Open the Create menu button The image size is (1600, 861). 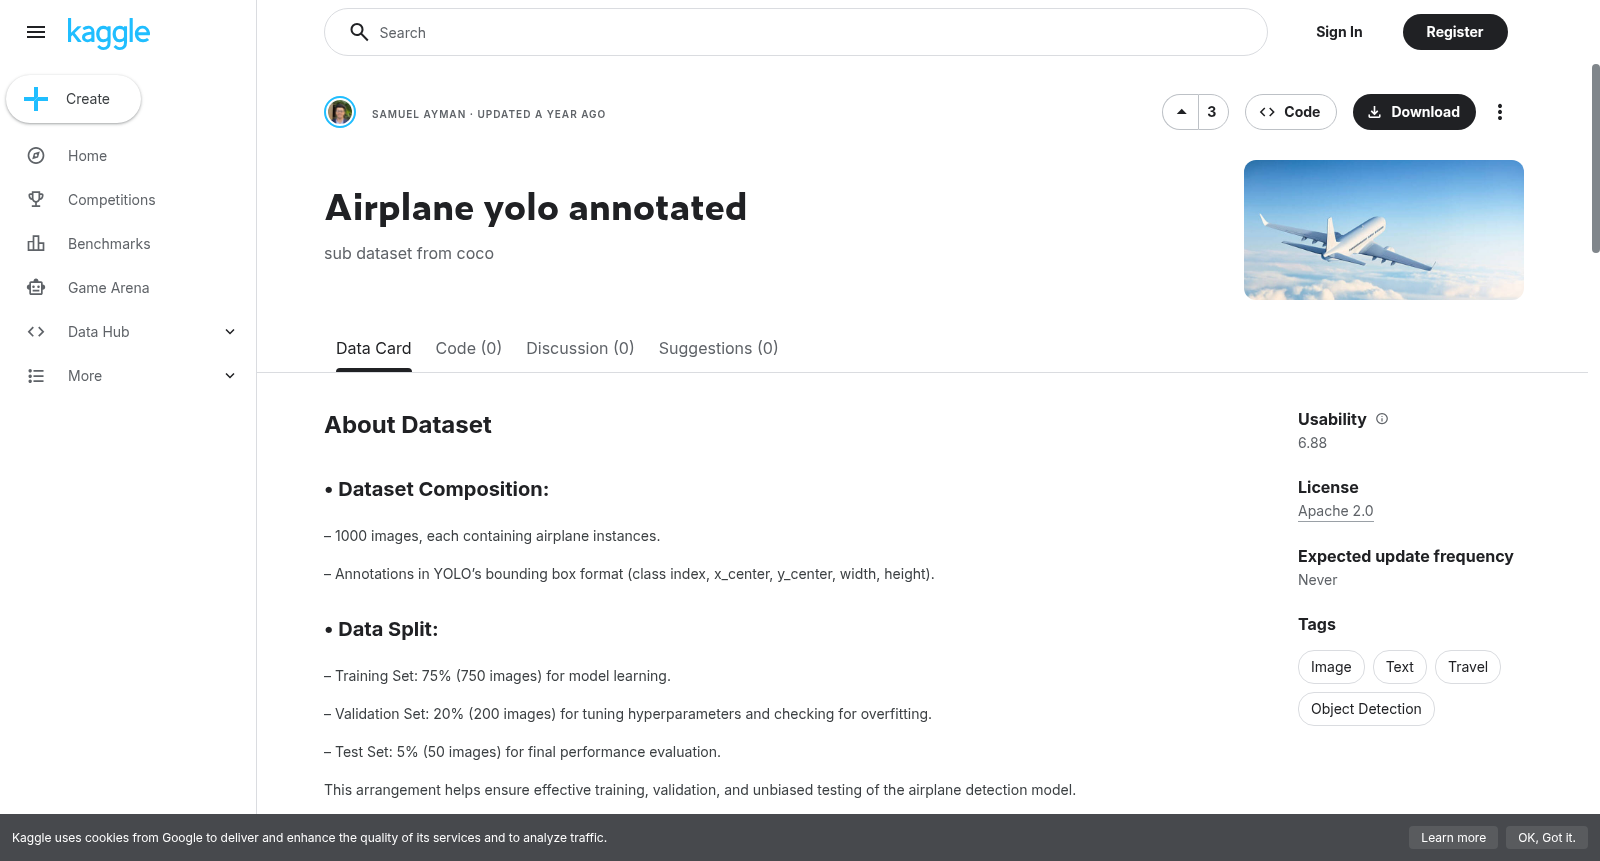pos(73,99)
